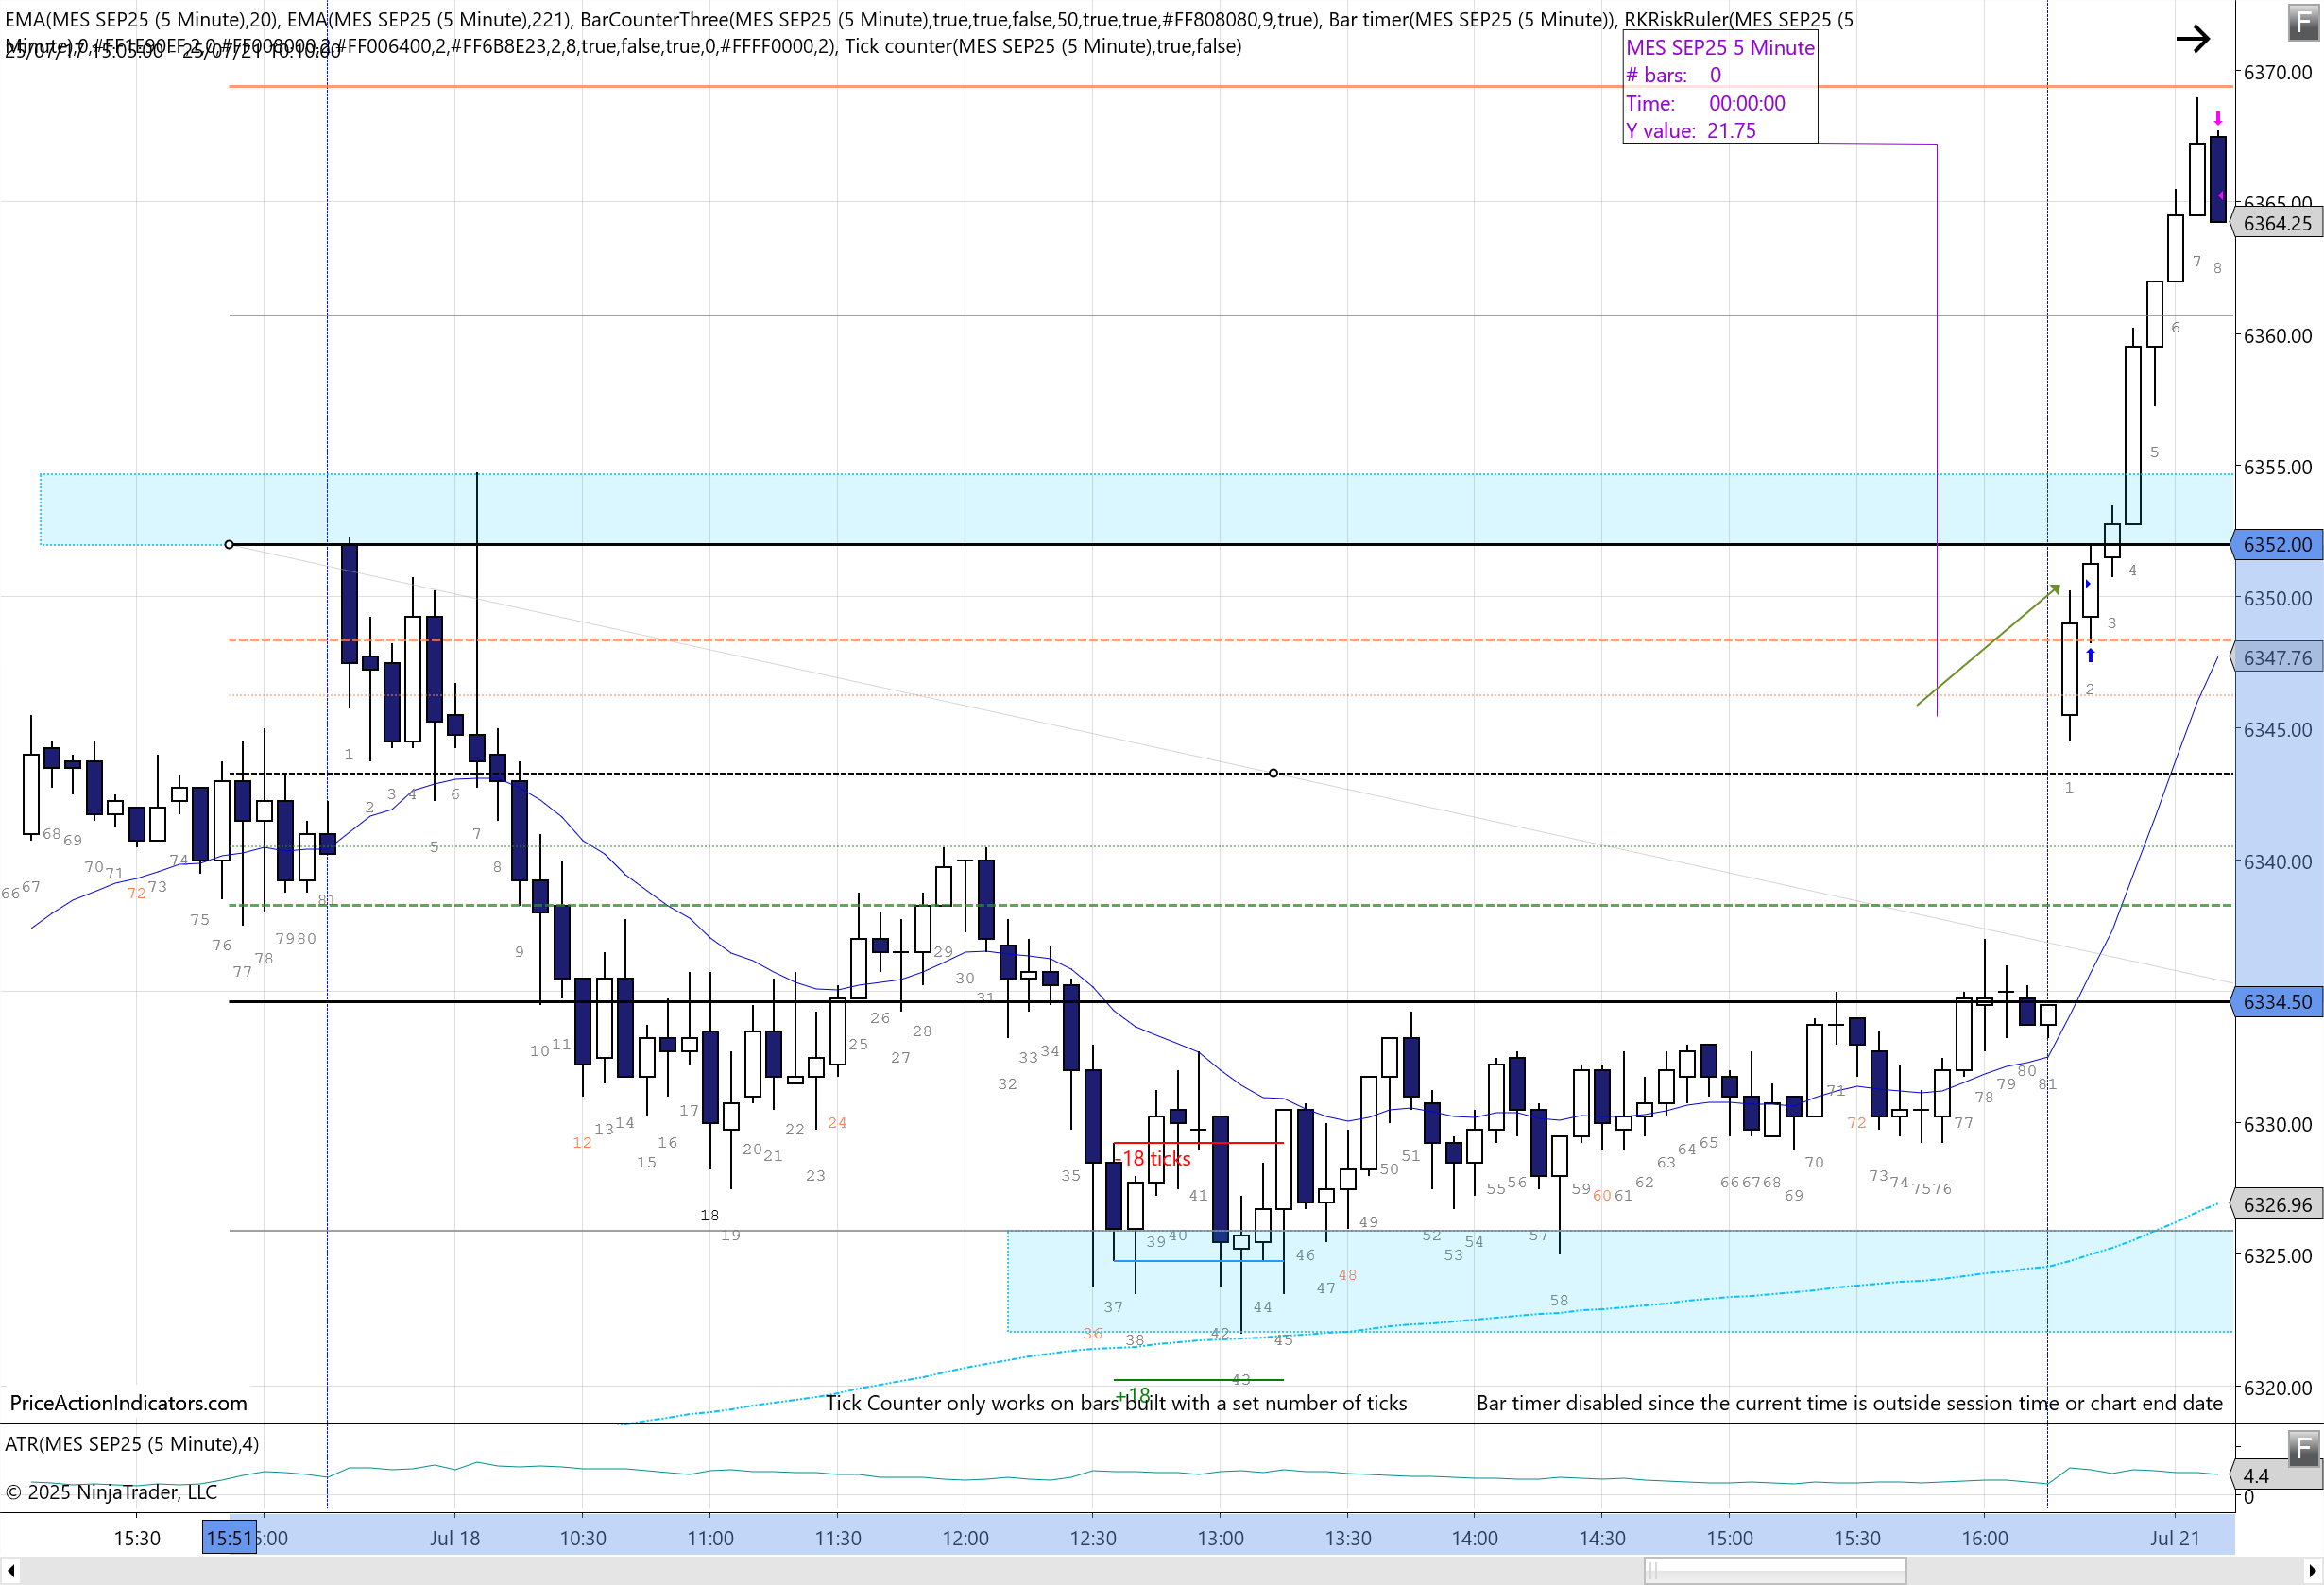Screen dimensions: 2324x1585
Task: Click the MES SEP25 5 Minute ruler info box
Action: click(x=1720, y=88)
